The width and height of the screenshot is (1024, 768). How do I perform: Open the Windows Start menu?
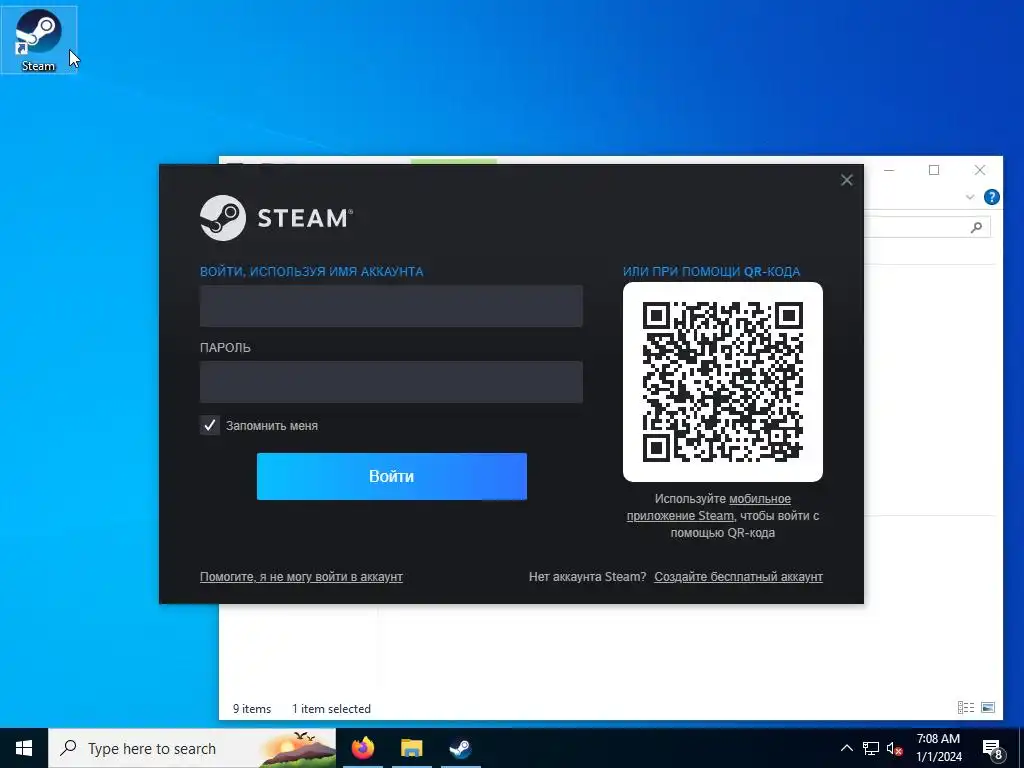(24, 748)
